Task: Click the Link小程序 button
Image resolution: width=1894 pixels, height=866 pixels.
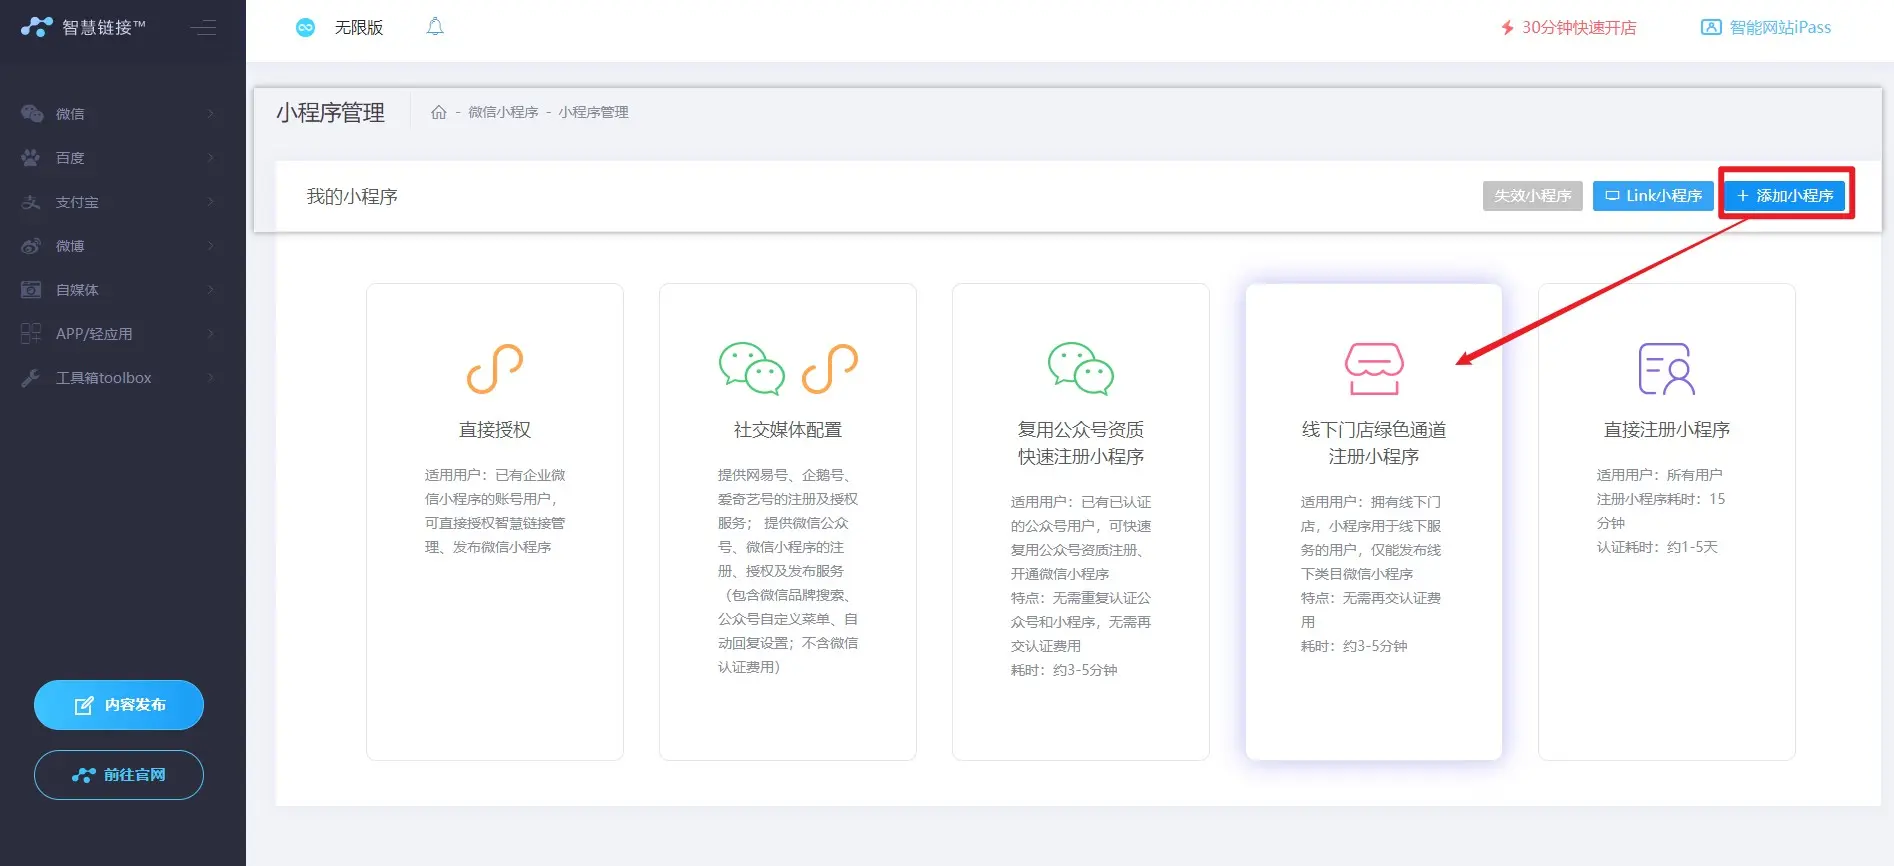Action: (1653, 196)
